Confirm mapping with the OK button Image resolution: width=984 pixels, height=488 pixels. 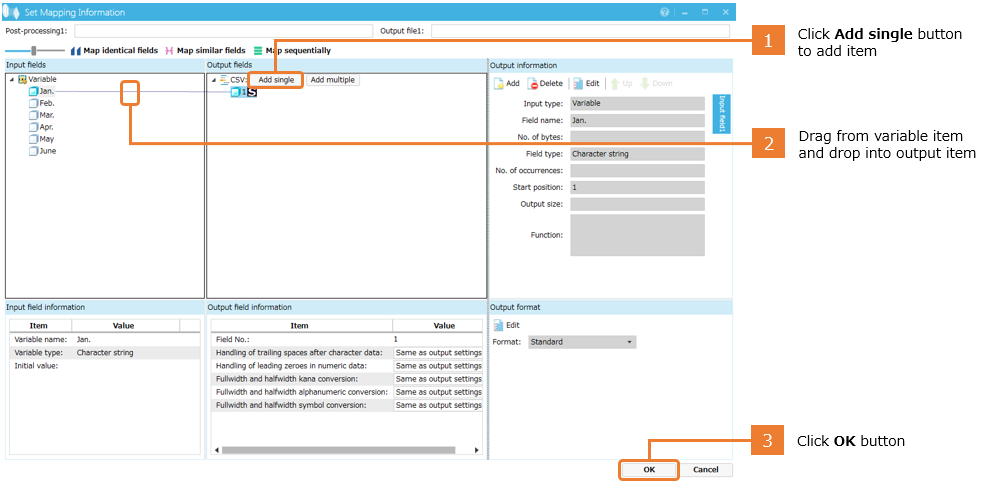tap(648, 469)
